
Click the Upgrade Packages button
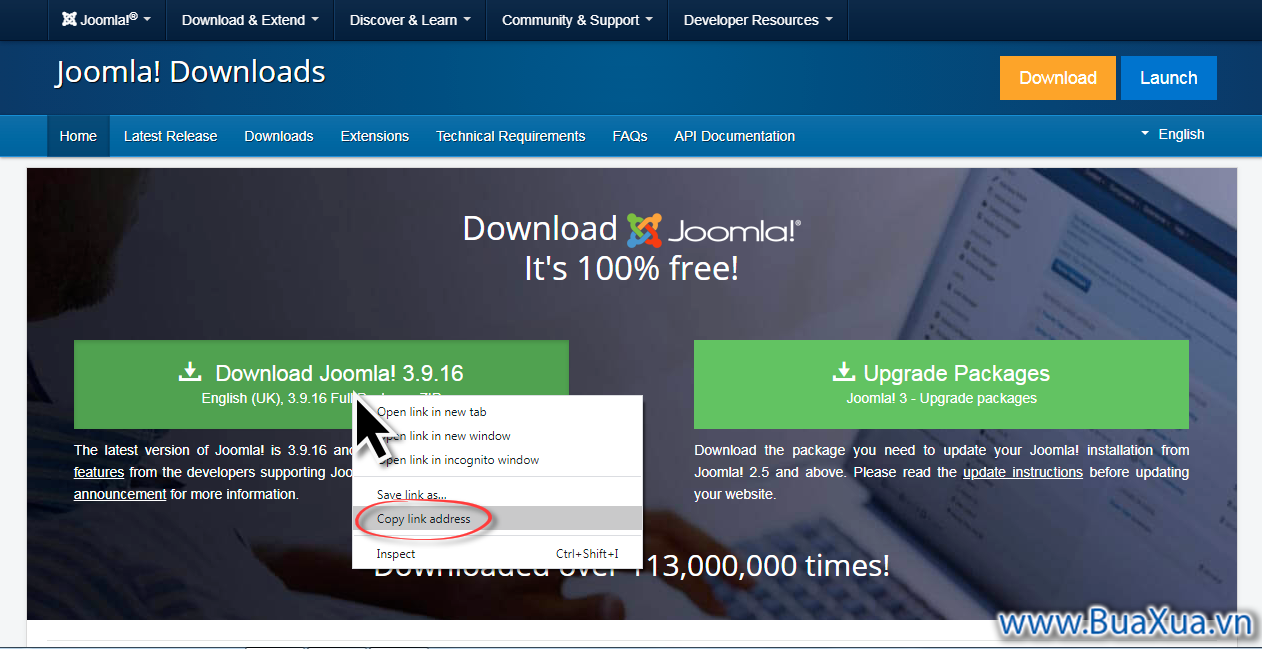[x=941, y=384]
